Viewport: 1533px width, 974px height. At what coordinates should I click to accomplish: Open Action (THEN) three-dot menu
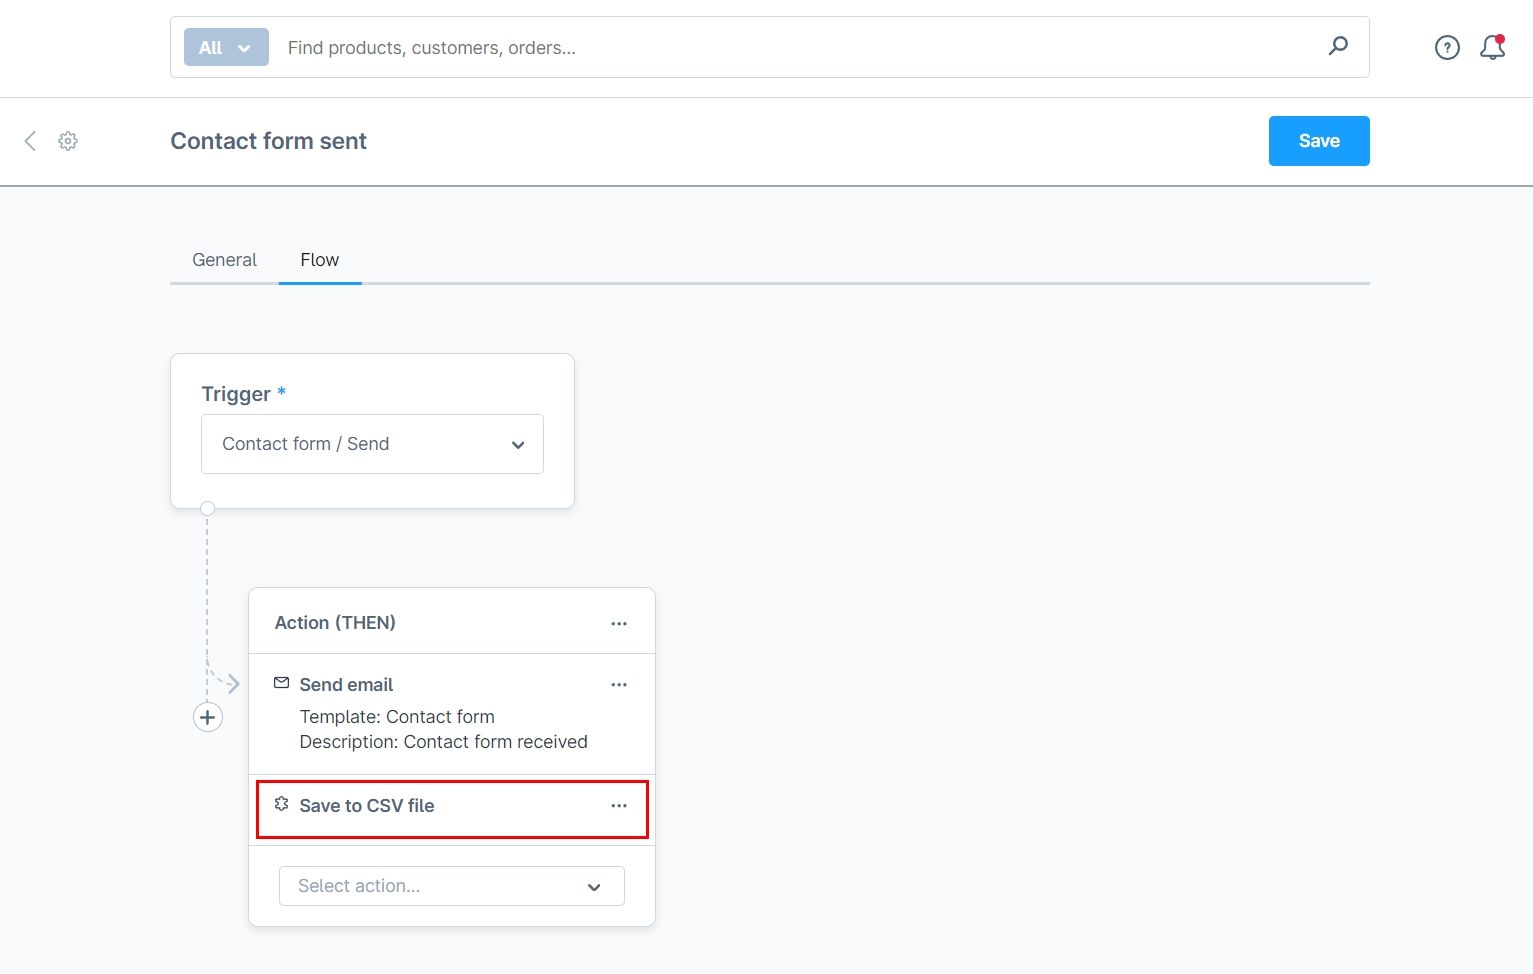click(619, 623)
